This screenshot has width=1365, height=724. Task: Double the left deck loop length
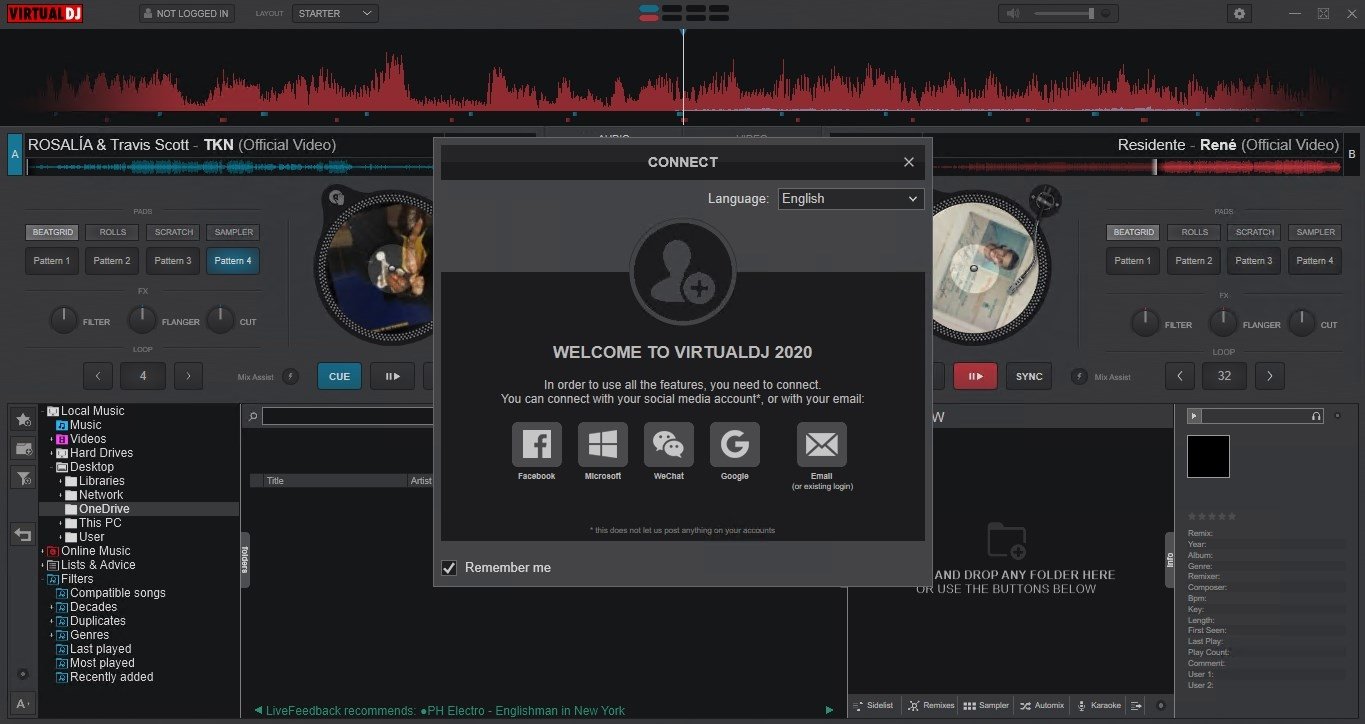[x=188, y=376]
